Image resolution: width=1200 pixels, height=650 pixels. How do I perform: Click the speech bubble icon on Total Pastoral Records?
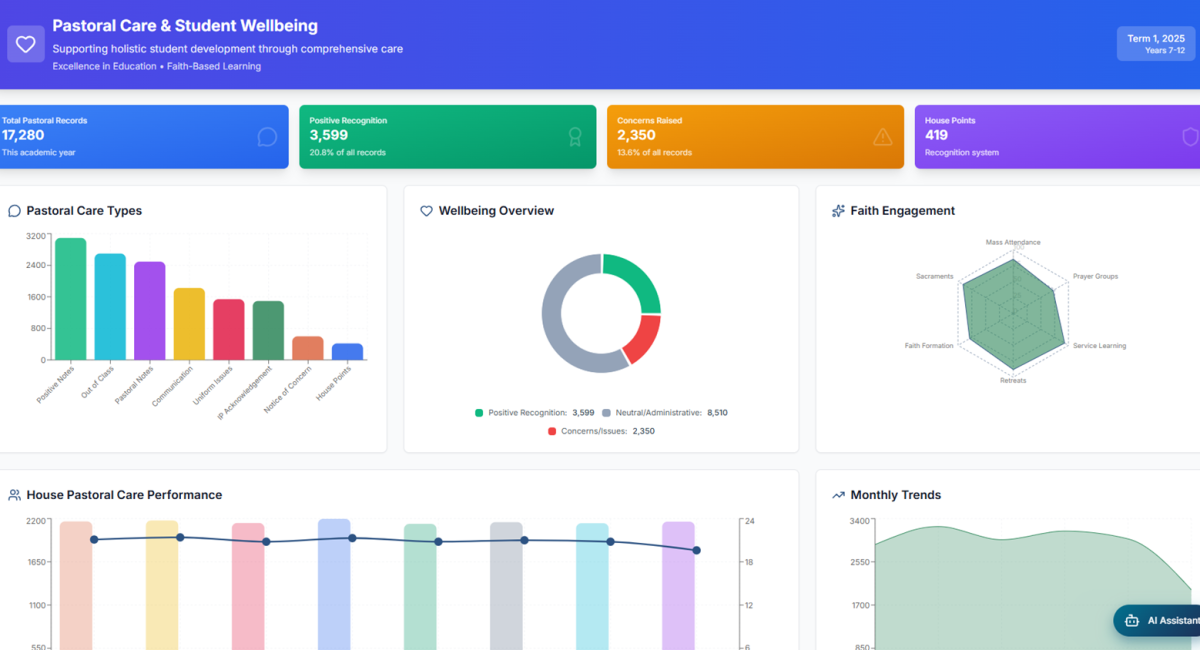[267, 137]
